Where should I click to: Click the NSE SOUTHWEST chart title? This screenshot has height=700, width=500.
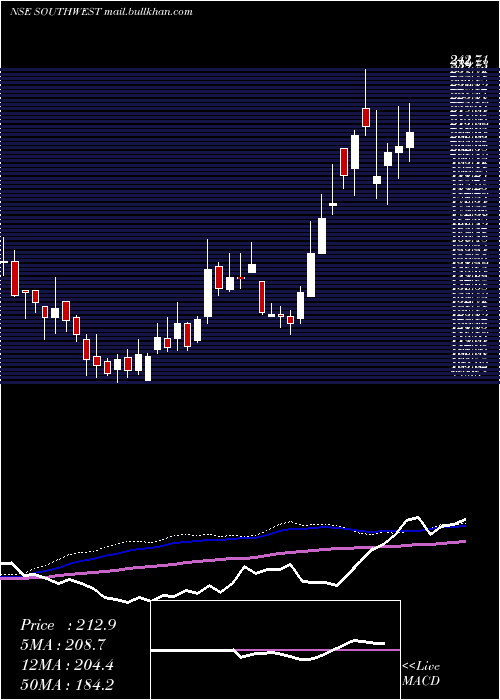pyautogui.click(x=101, y=12)
